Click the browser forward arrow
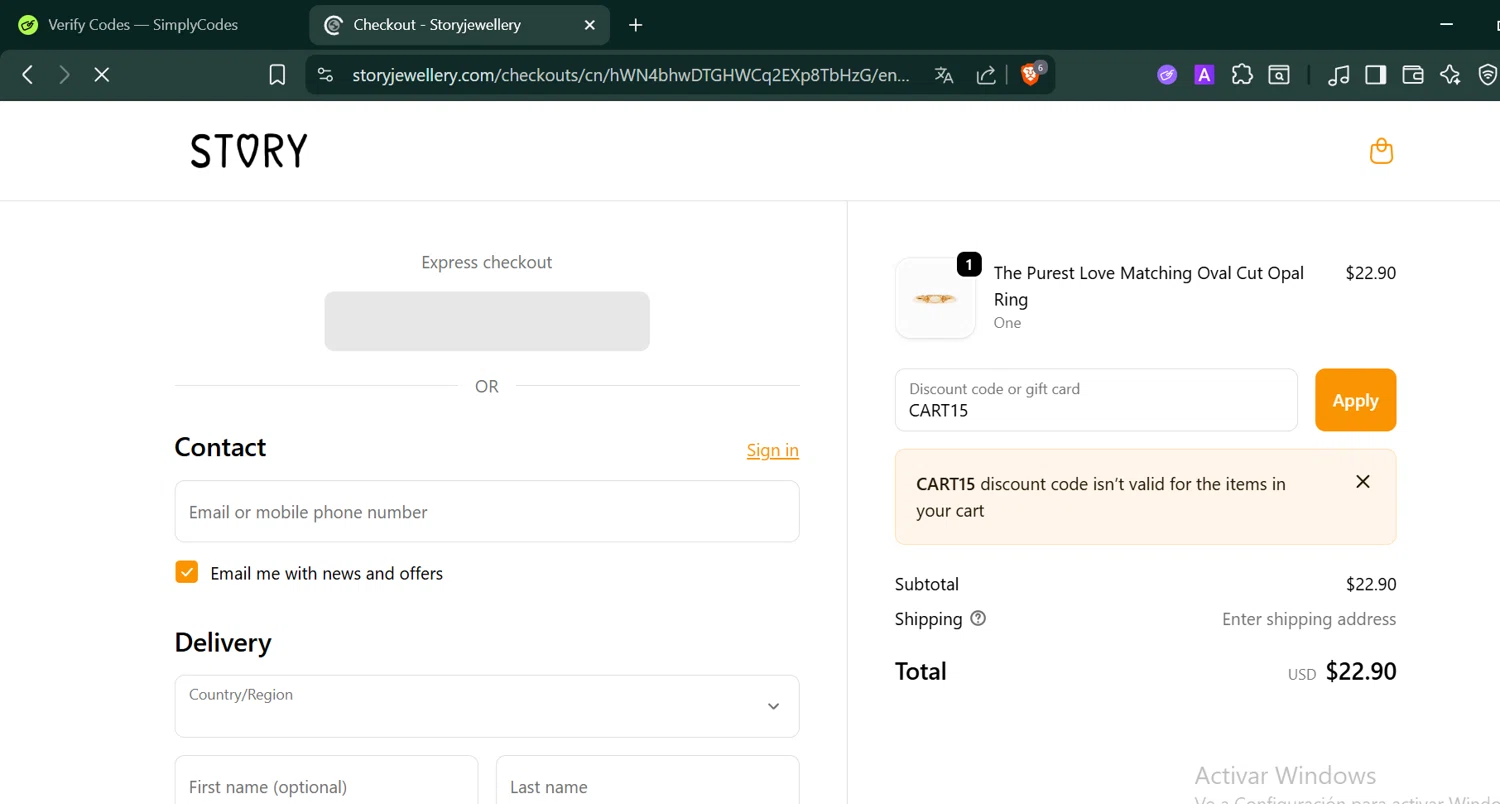1500x804 pixels. pyautogui.click(x=64, y=75)
